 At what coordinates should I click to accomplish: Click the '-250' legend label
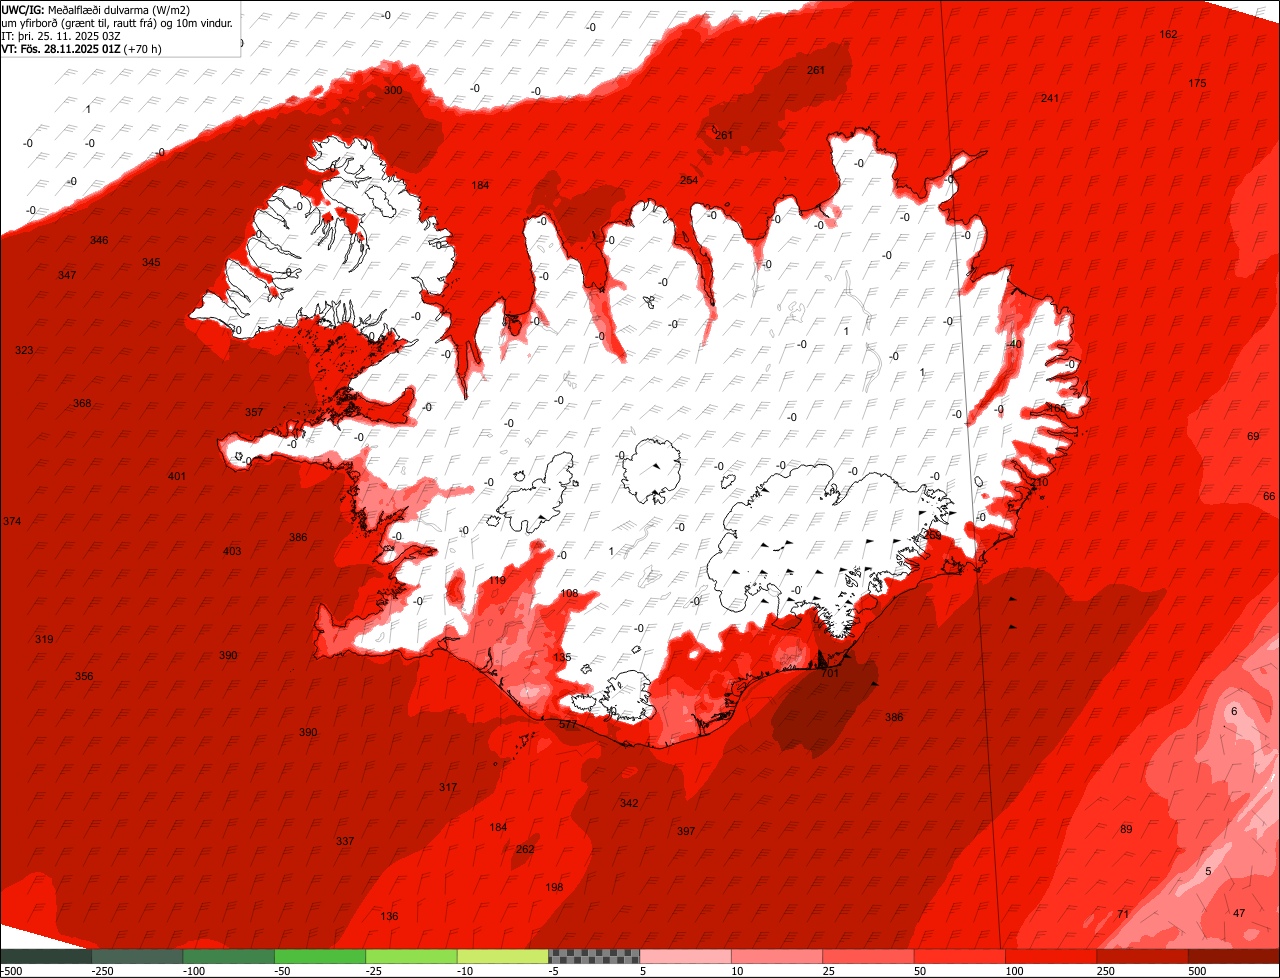click(101, 971)
